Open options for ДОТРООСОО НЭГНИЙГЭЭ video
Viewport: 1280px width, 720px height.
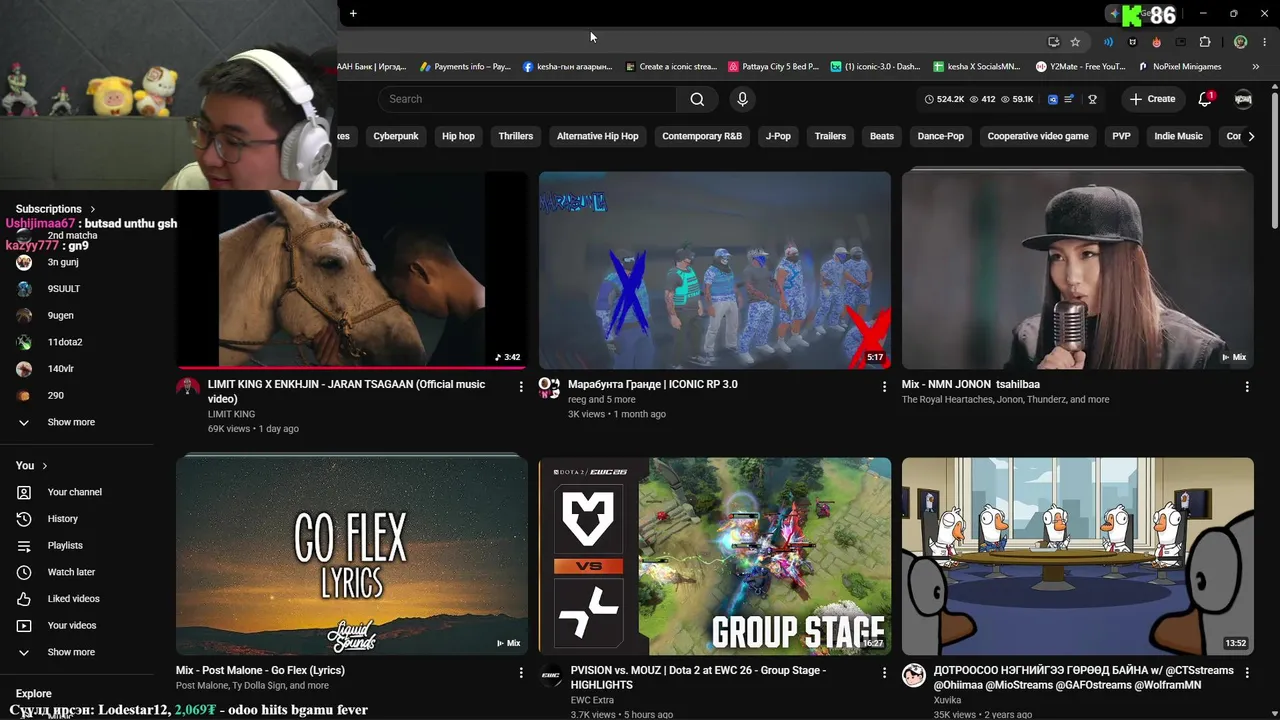(1247, 673)
